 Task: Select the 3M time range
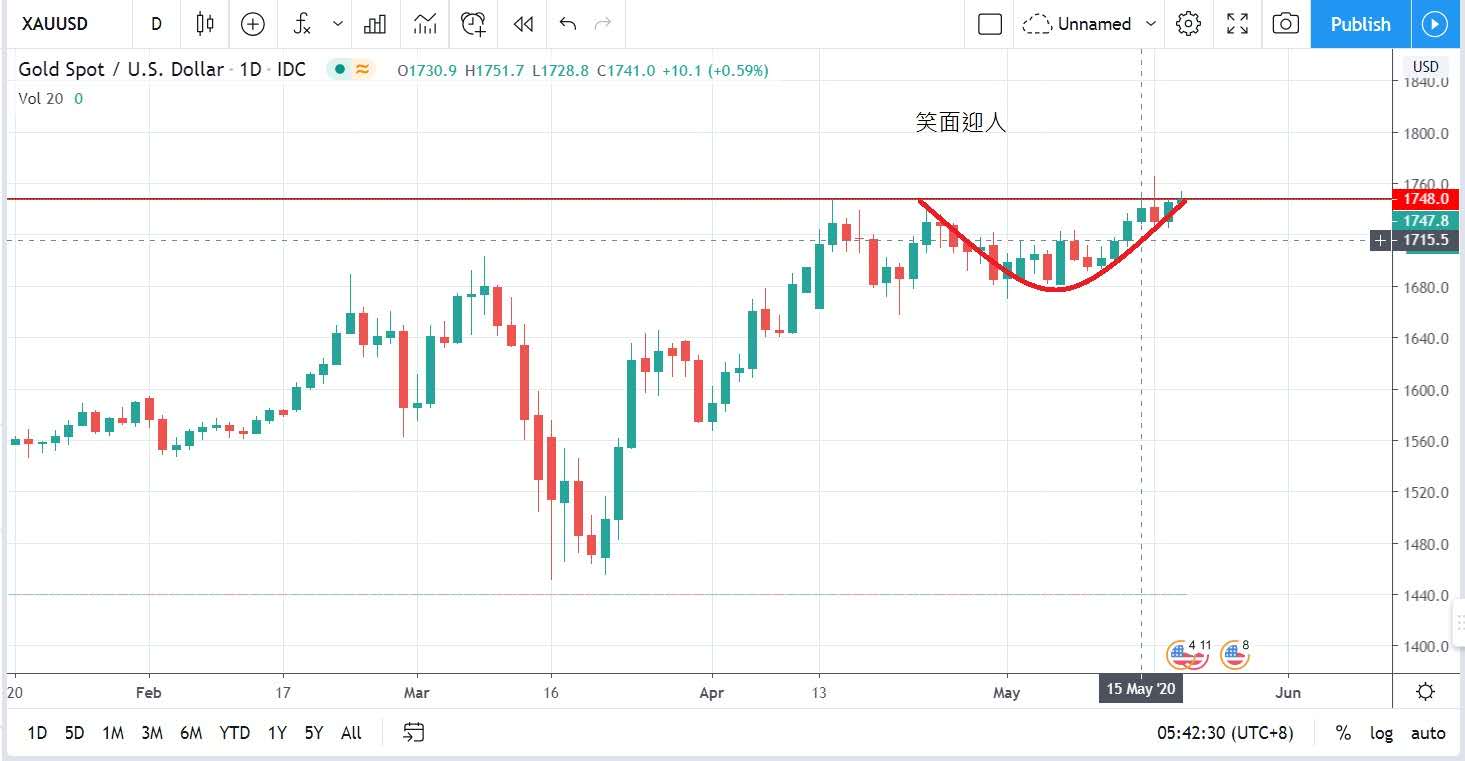pos(151,733)
